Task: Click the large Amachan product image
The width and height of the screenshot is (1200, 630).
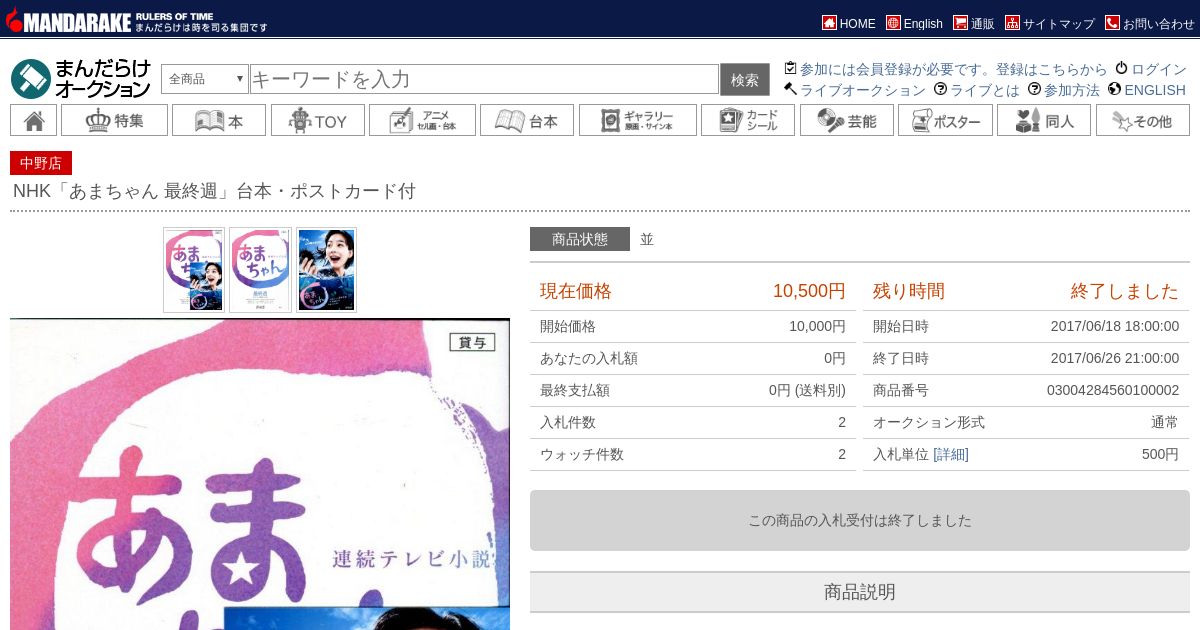Action: (x=260, y=474)
